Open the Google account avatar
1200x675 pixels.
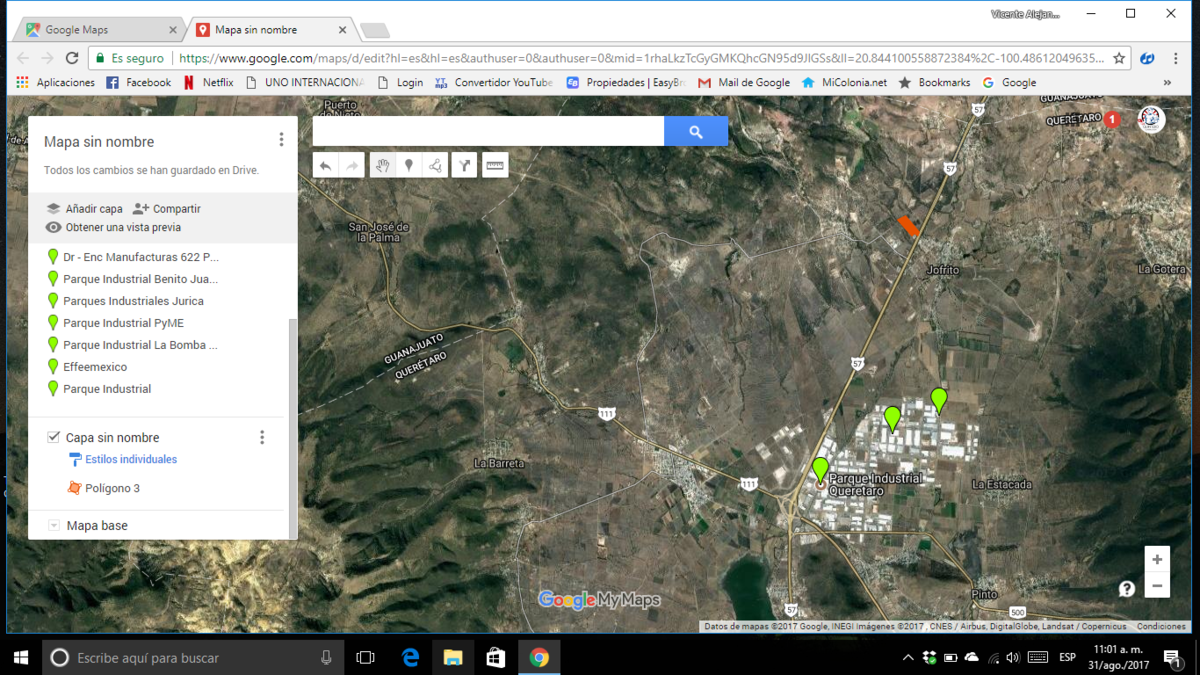click(x=1152, y=119)
